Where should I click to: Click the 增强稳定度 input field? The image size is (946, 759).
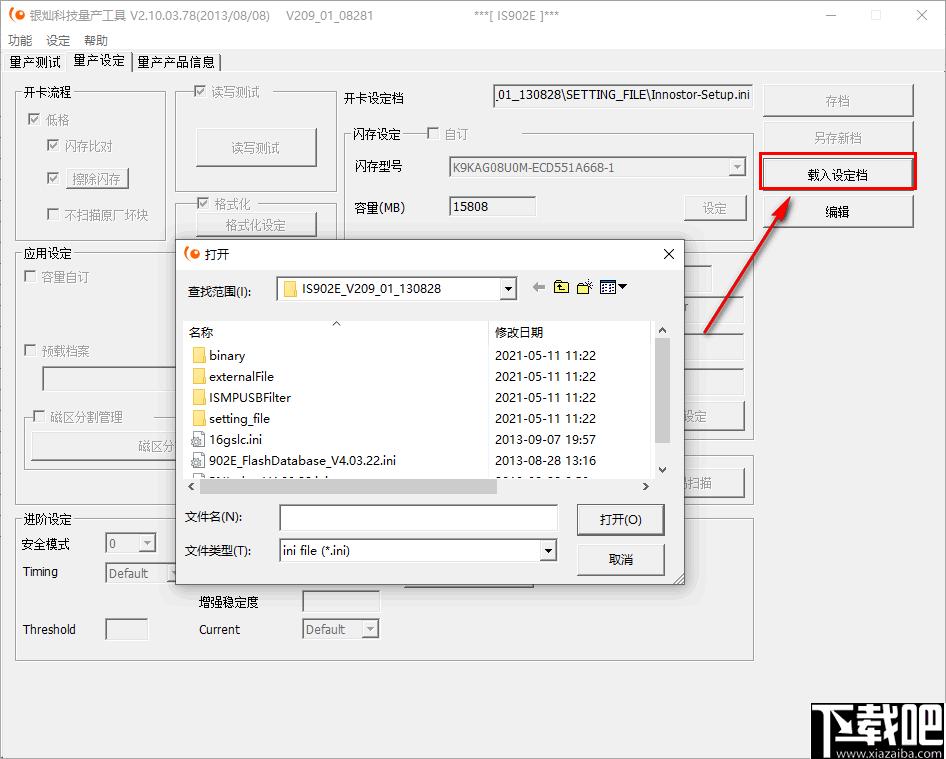coord(341,601)
